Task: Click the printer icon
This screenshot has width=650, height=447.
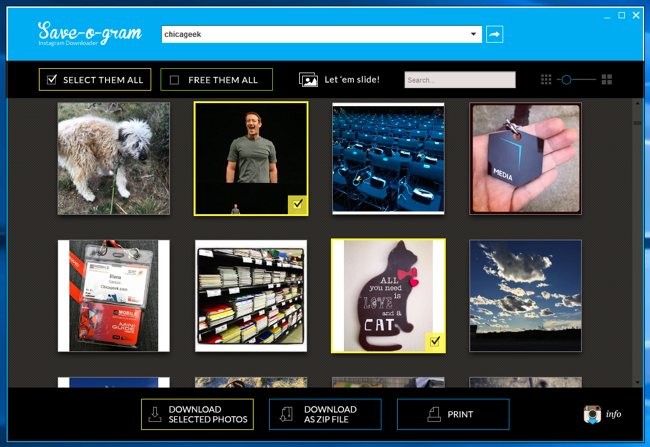Action: [434, 414]
